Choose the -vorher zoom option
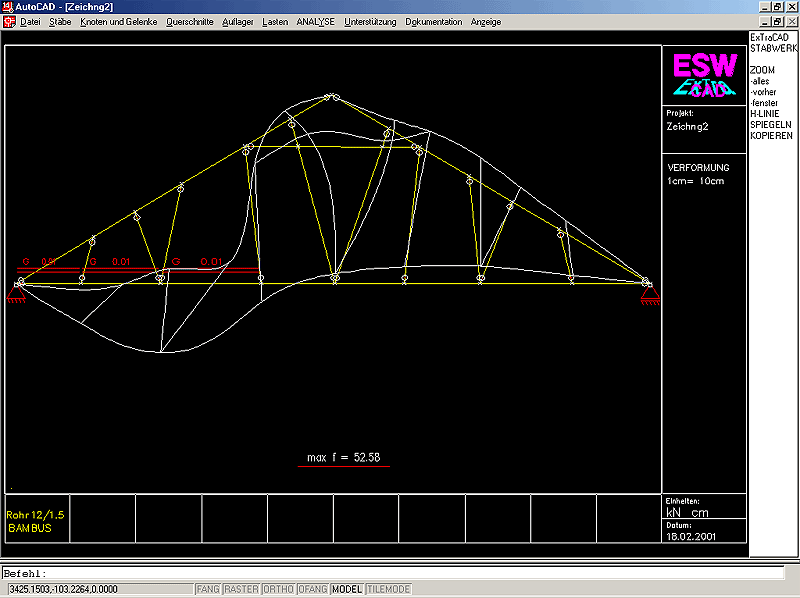 click(763, 92)
